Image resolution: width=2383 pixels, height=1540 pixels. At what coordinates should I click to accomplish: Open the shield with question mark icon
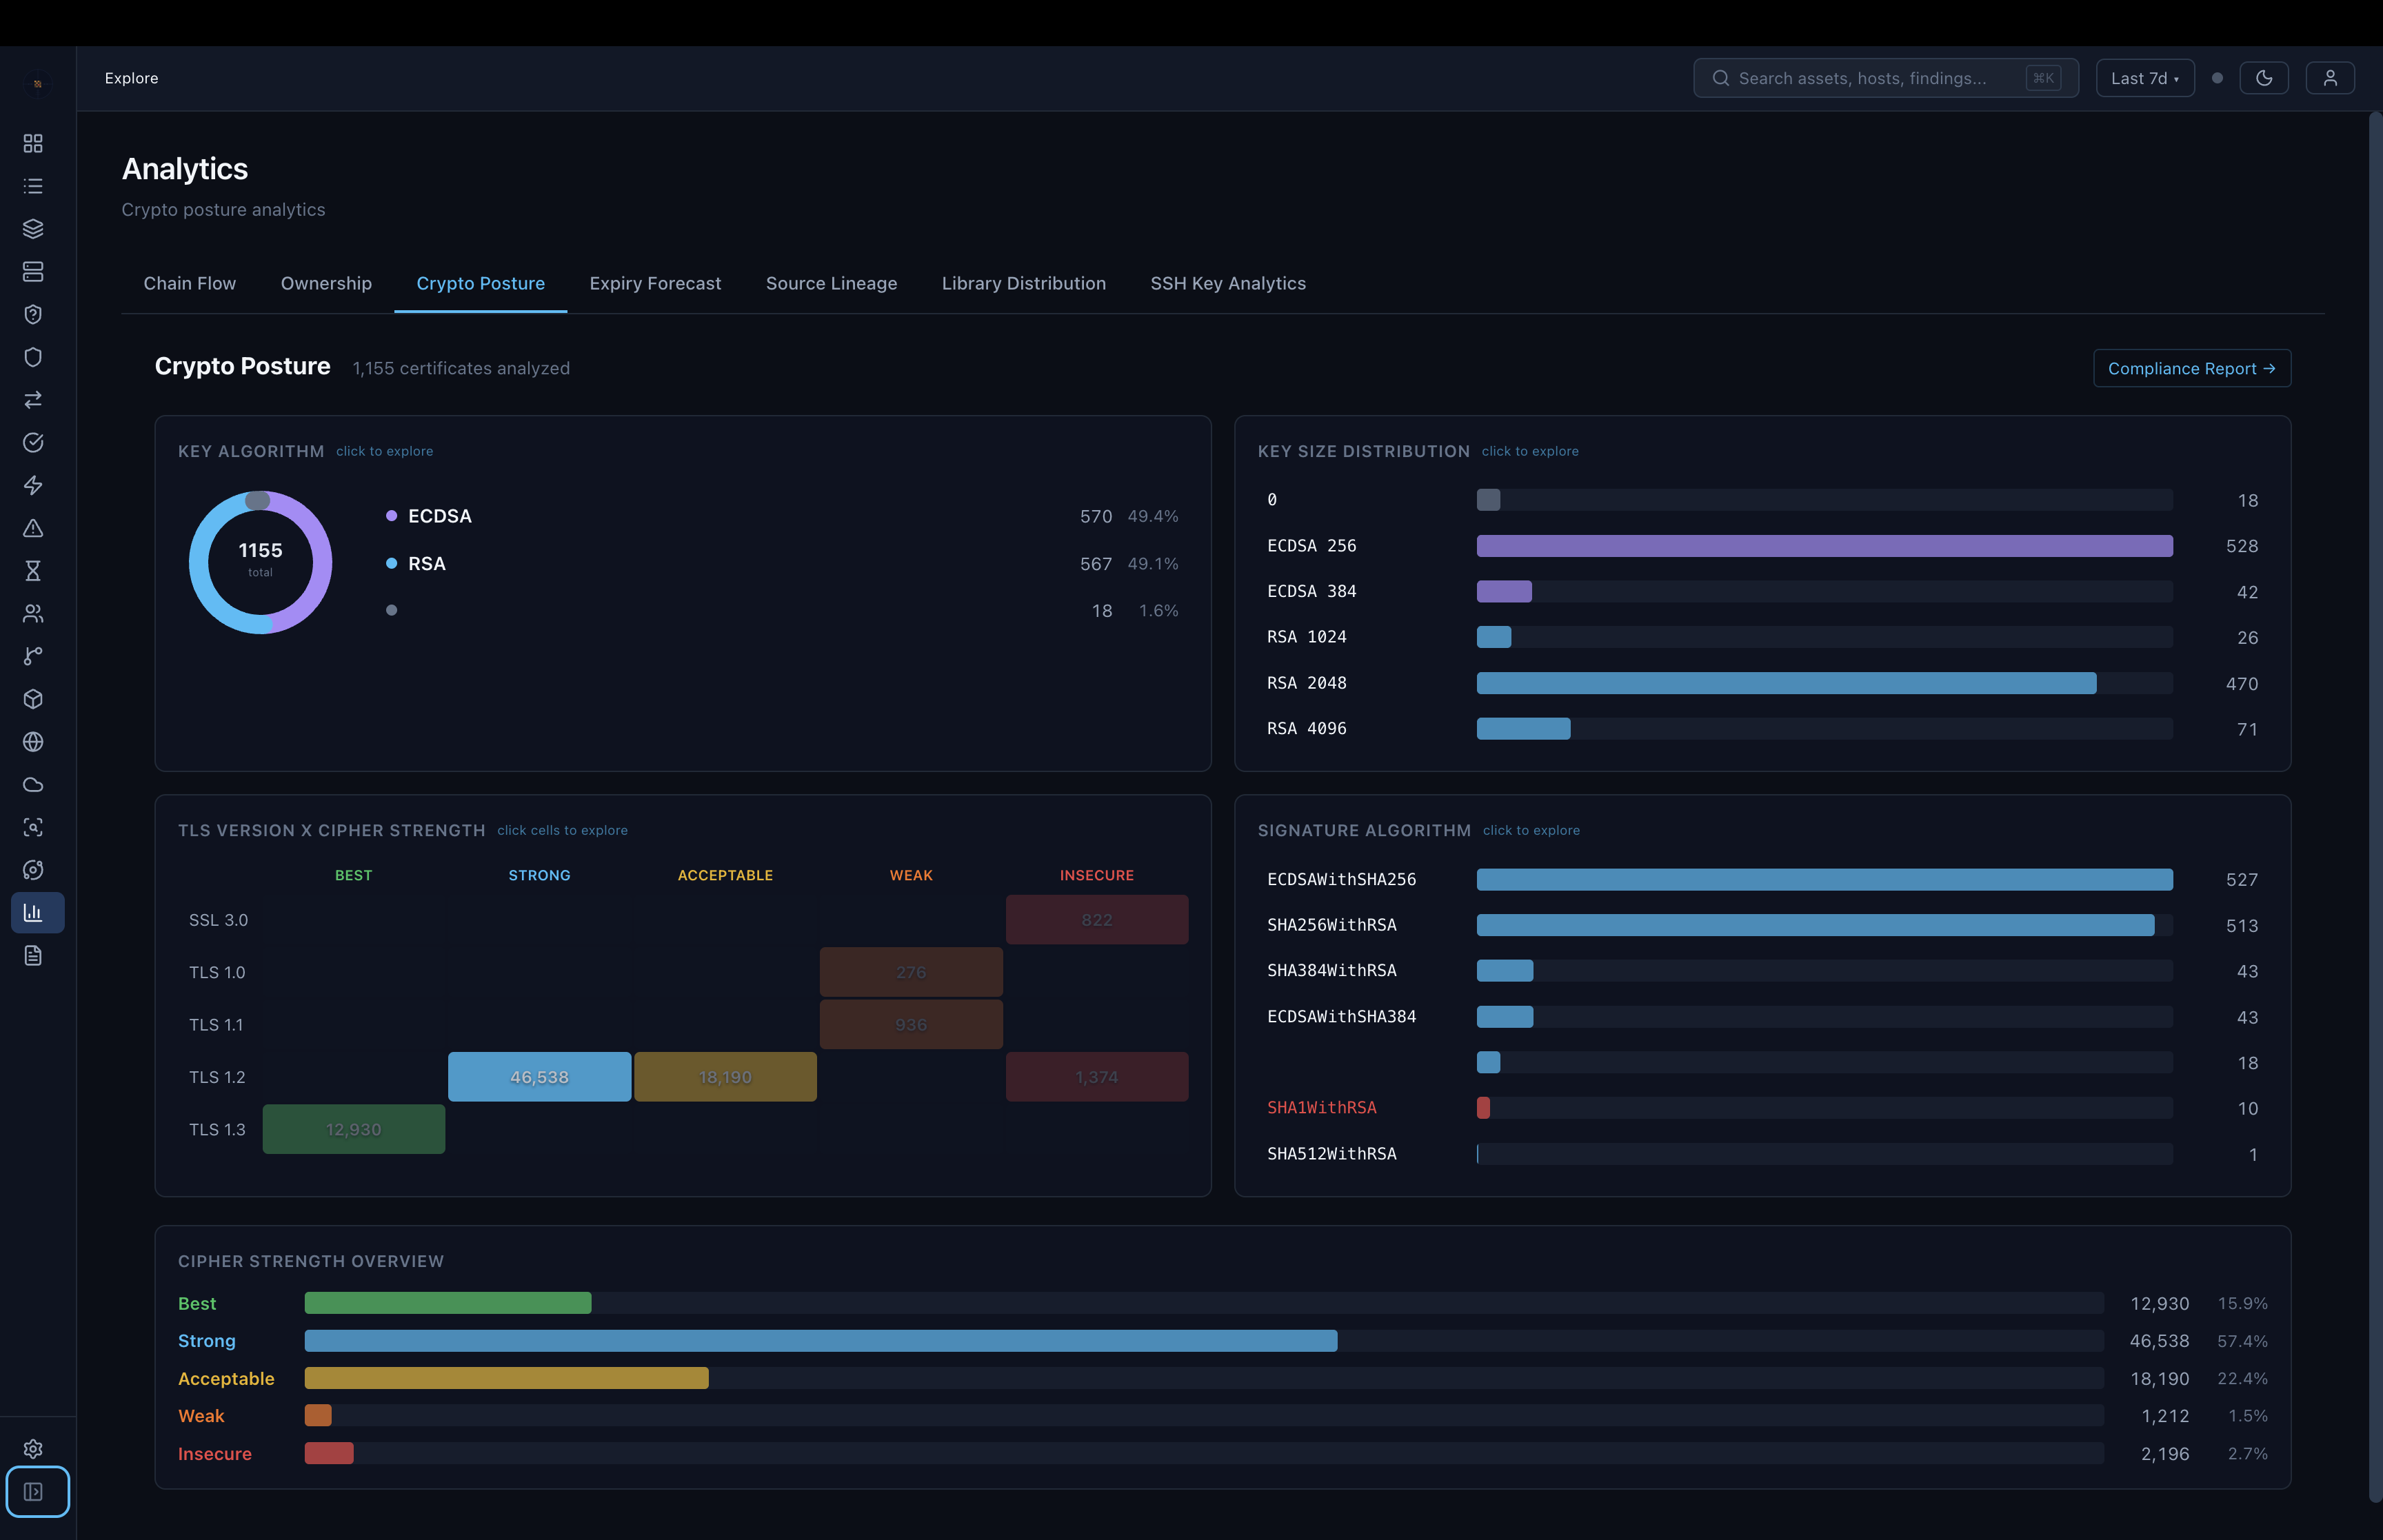[x=33, y=314]
